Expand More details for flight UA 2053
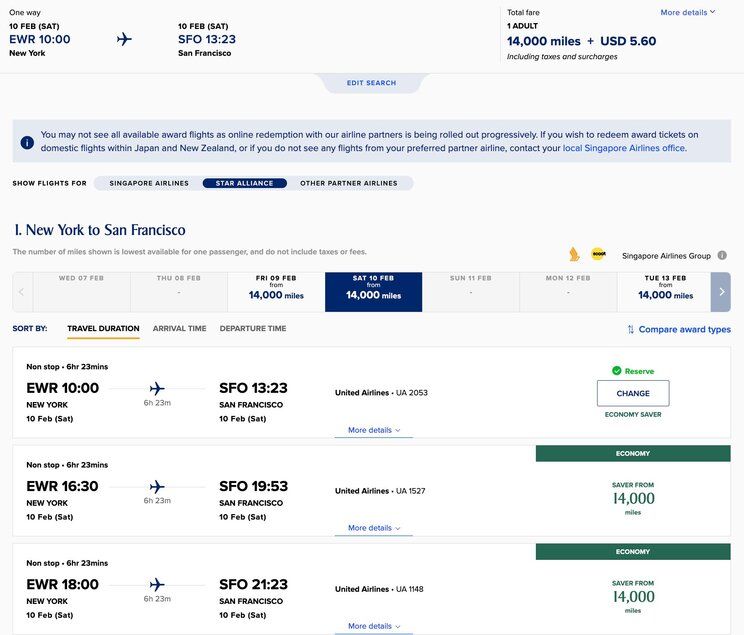 [x=373, y=430]
